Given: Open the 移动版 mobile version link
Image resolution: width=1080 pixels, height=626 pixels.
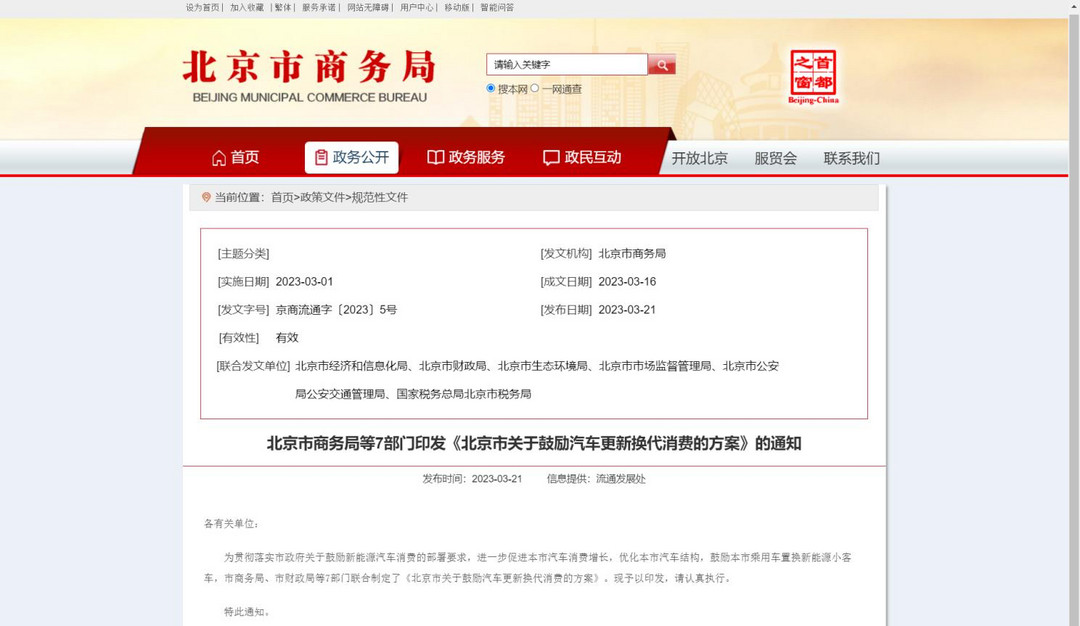Looking at the screenshot, I should [x=457, y=8].
